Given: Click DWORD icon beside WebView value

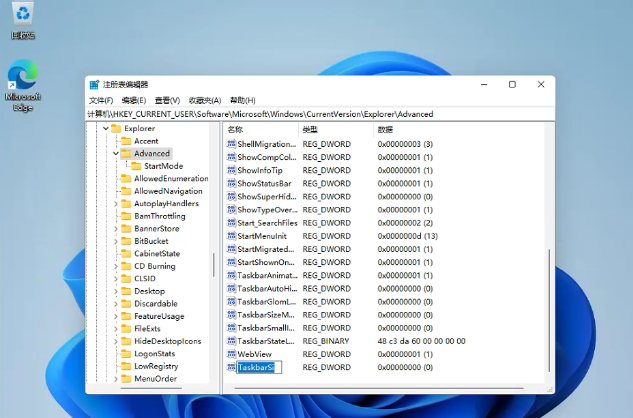Looking at the screenshot, I should tap(231, 354).
